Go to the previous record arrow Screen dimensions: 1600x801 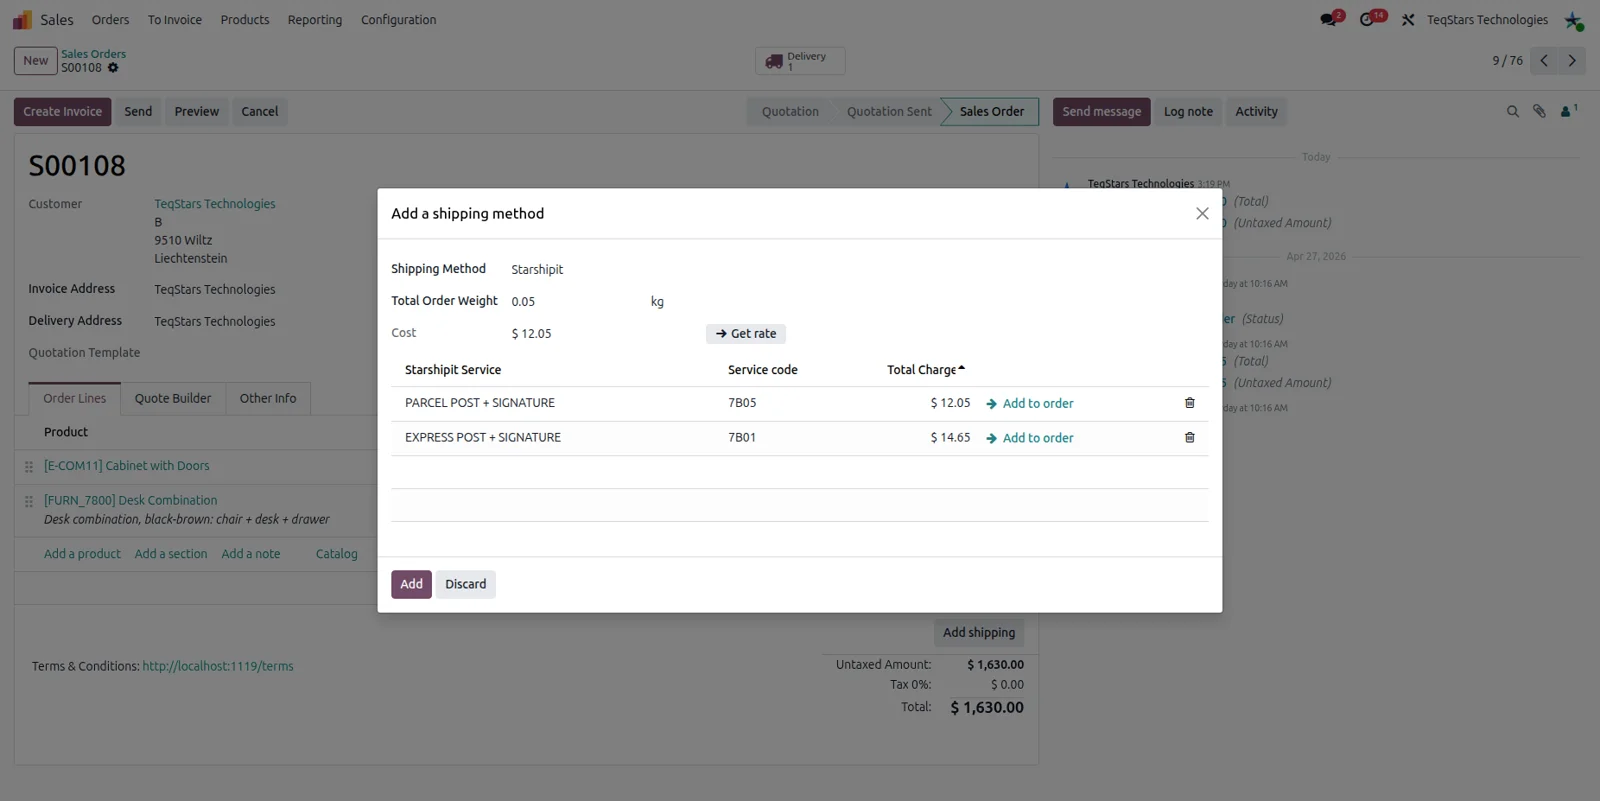[1544, 61]
